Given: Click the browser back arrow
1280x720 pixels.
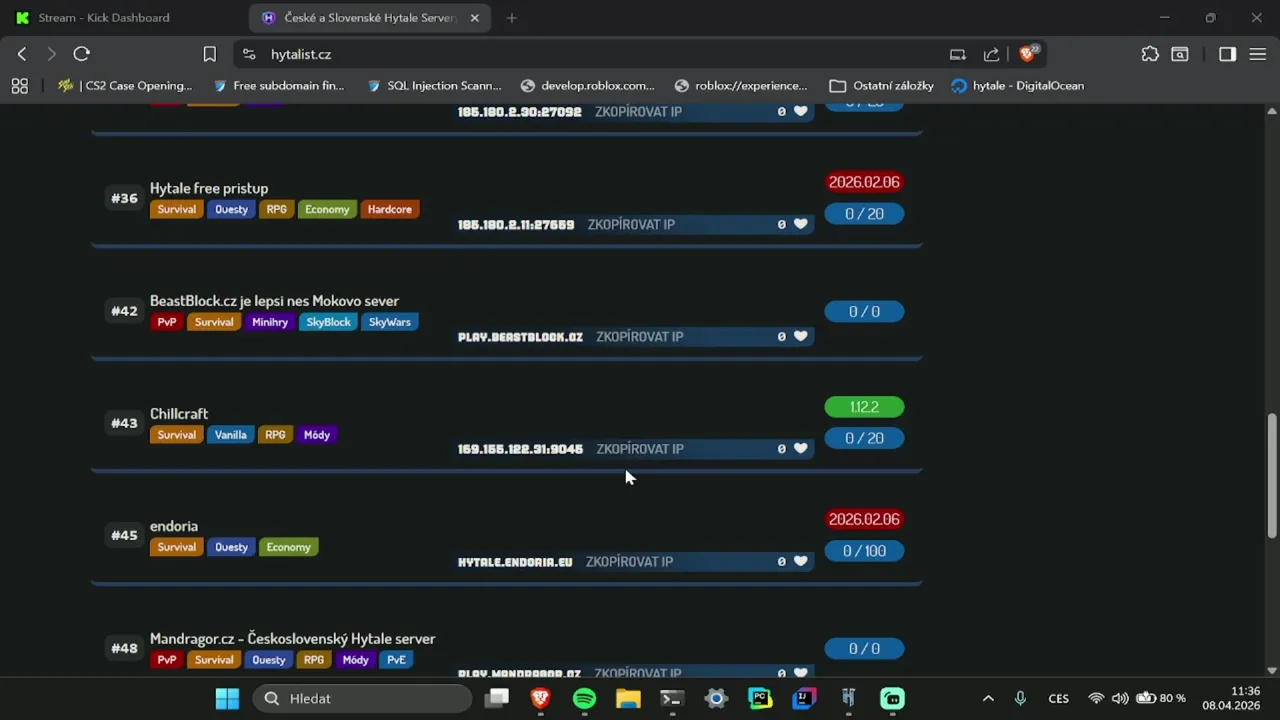Looking at the screenshot, I should click(22, 54).
